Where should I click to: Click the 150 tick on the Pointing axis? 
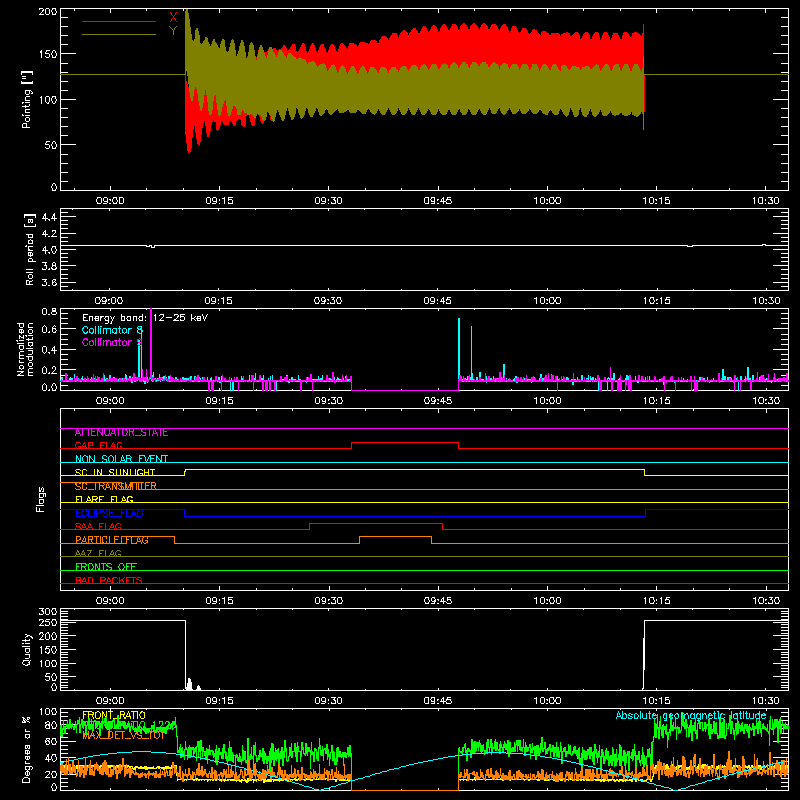click(x=47, y=54)
